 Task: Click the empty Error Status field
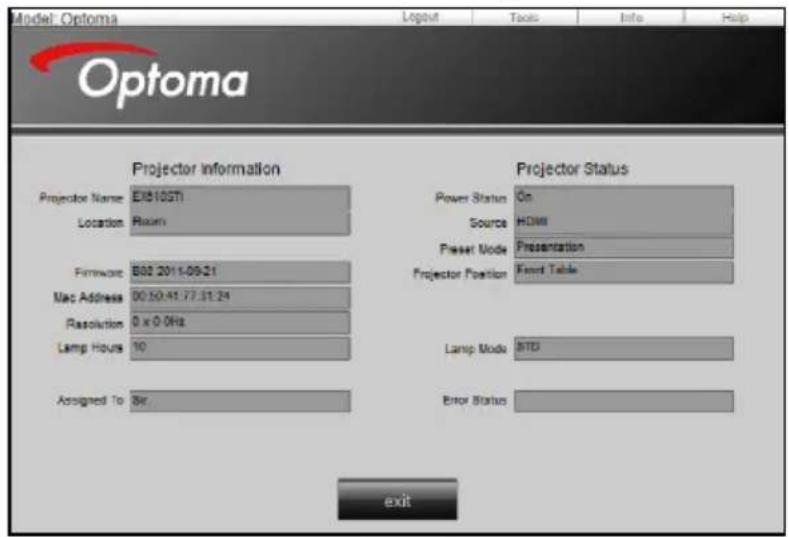(623, 401)
